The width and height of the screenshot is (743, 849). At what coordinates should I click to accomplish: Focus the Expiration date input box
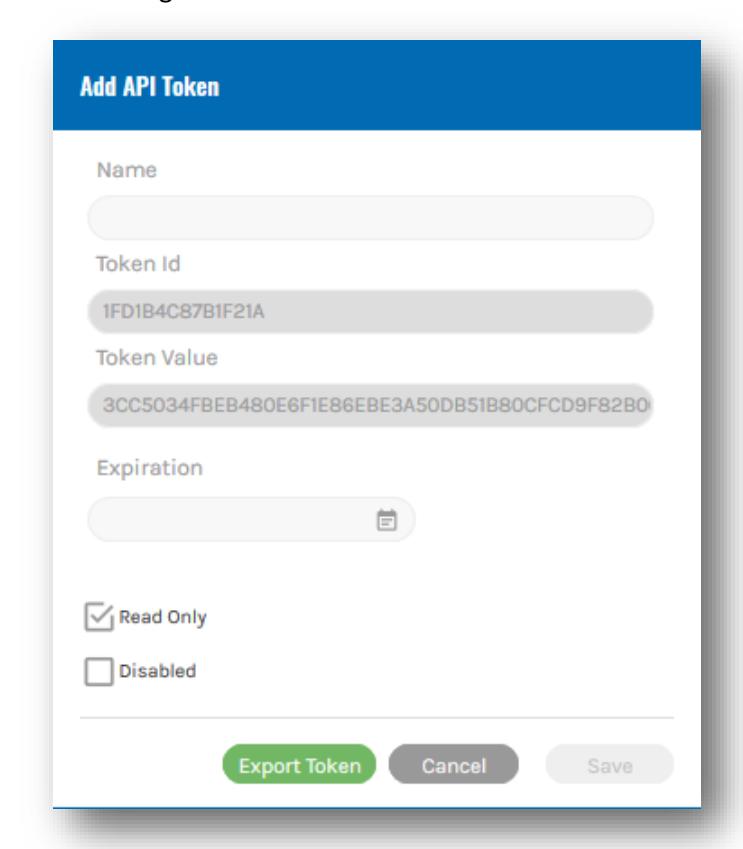pyautogui.click(x=251, y=519)
